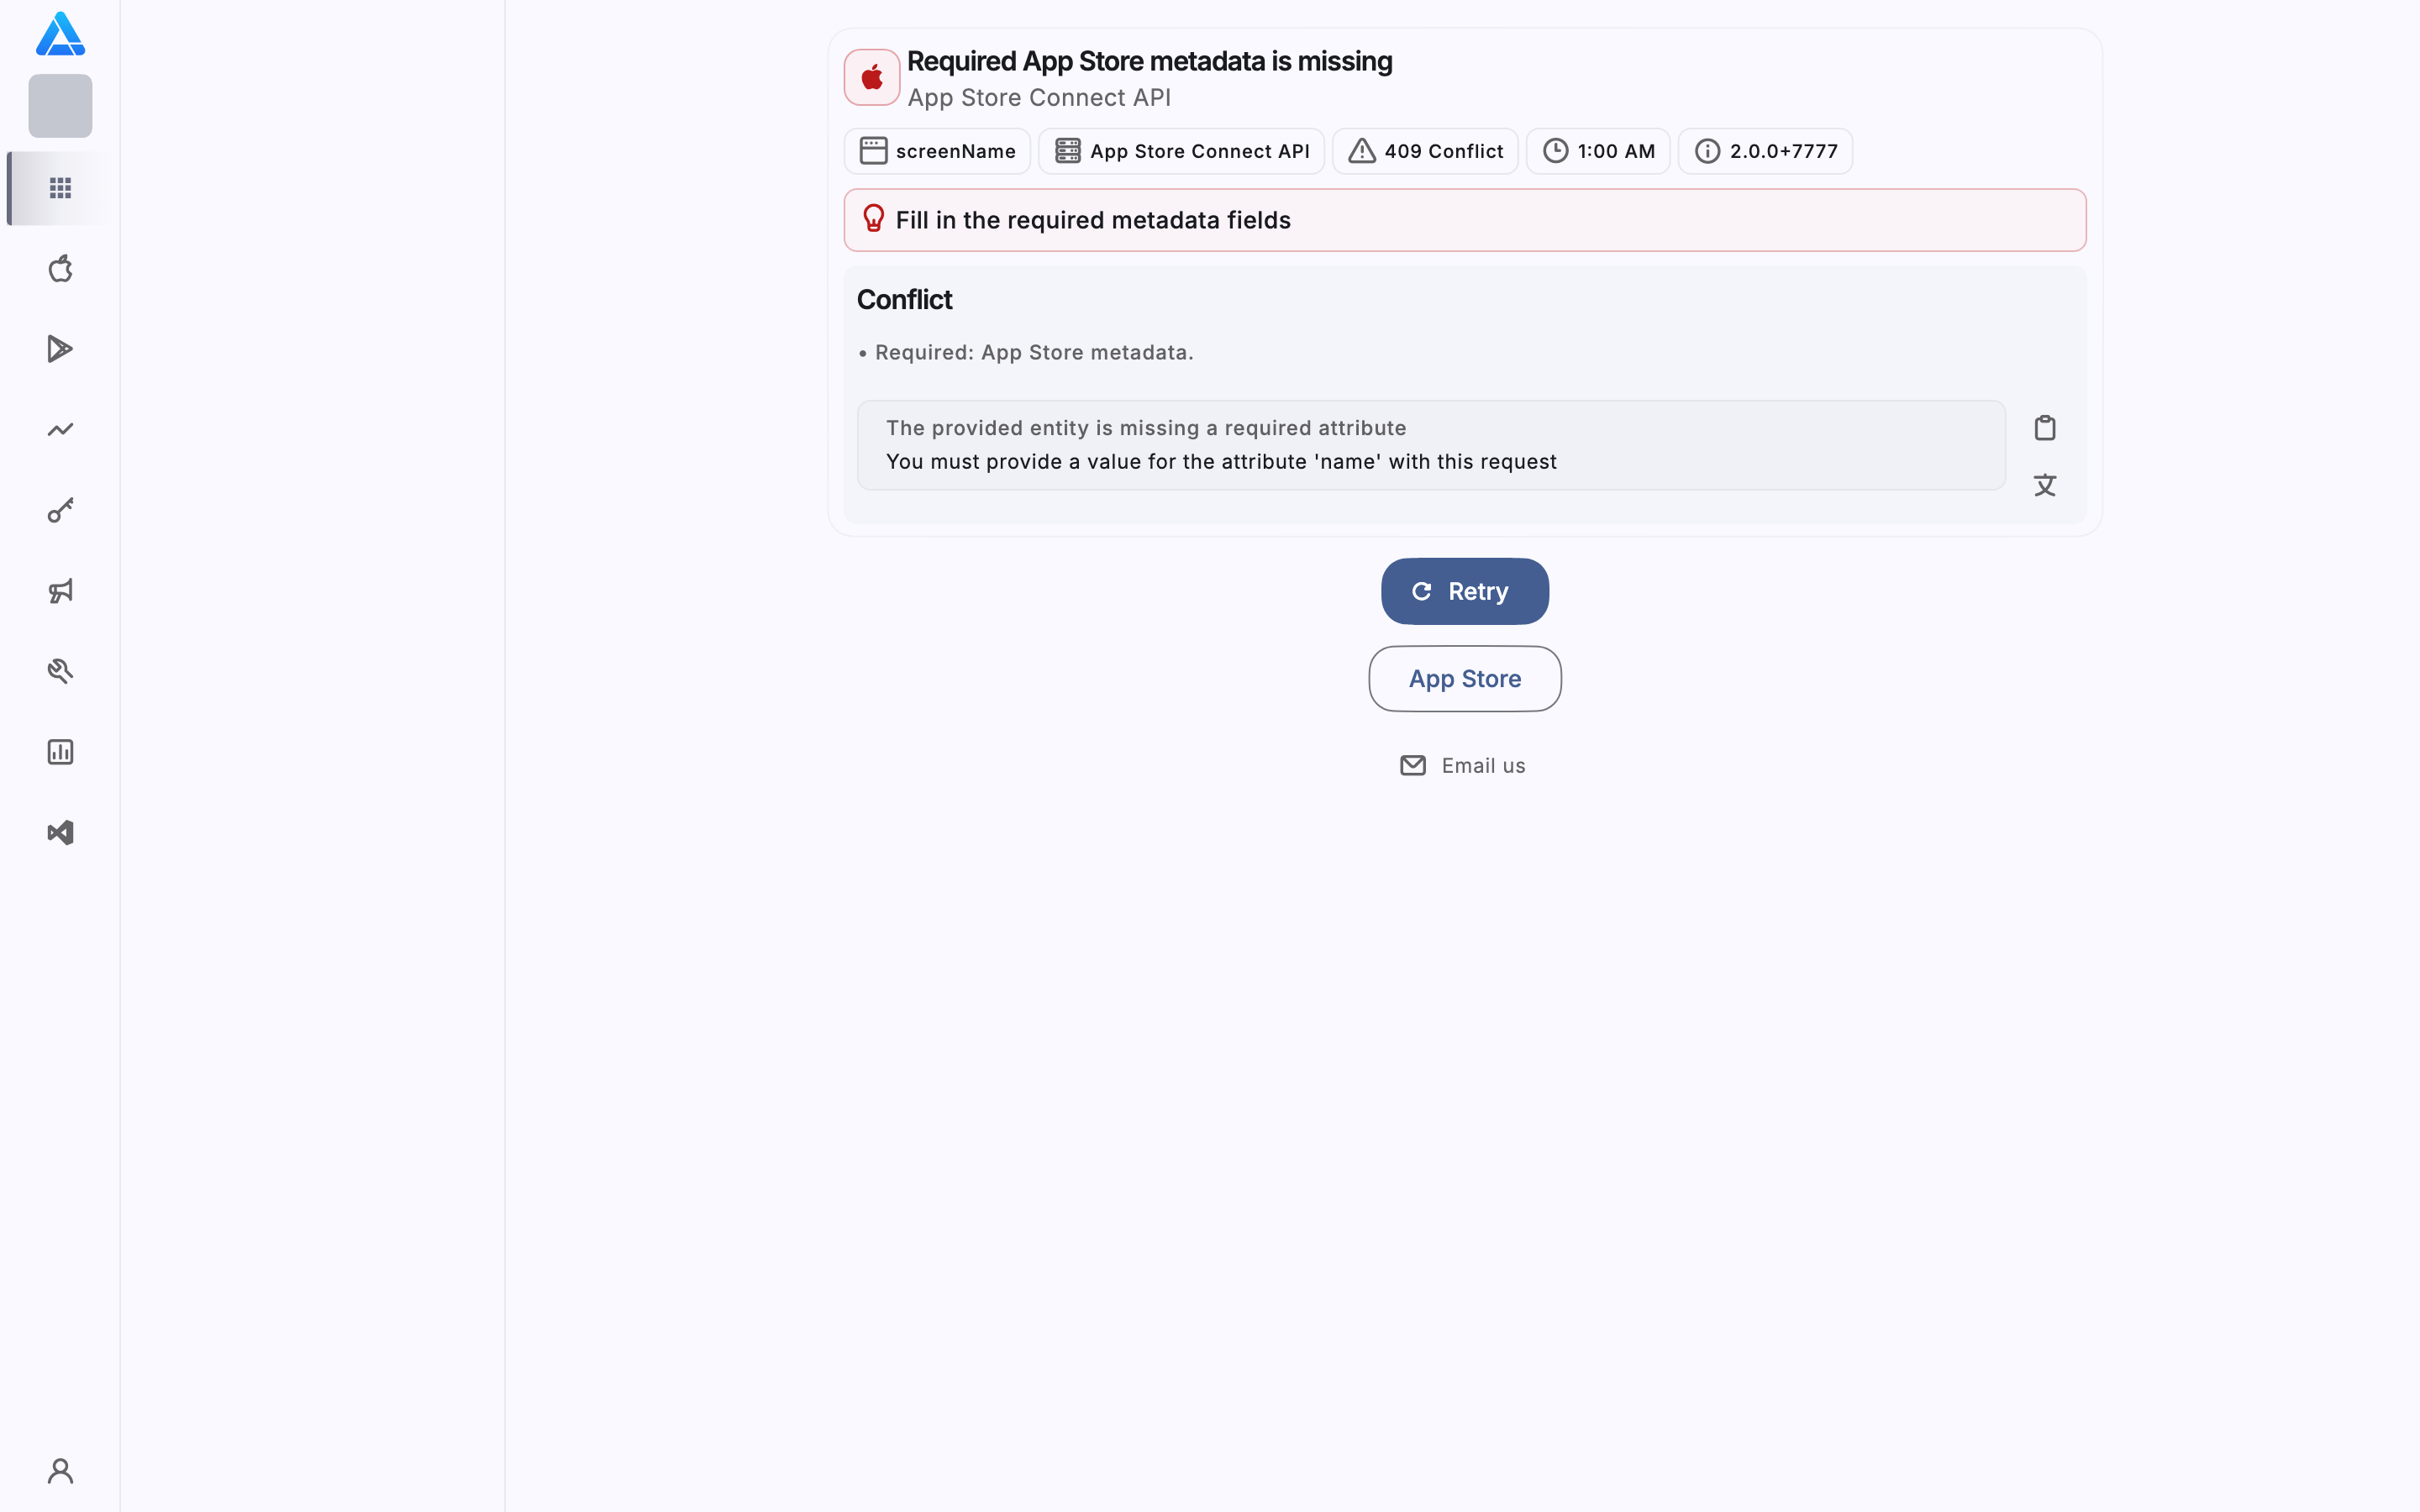Click 'The provided entity is missing a required attribute'
Image resolution: width=2420 pixels, height=1512 pixels.
pos(1146,428)
